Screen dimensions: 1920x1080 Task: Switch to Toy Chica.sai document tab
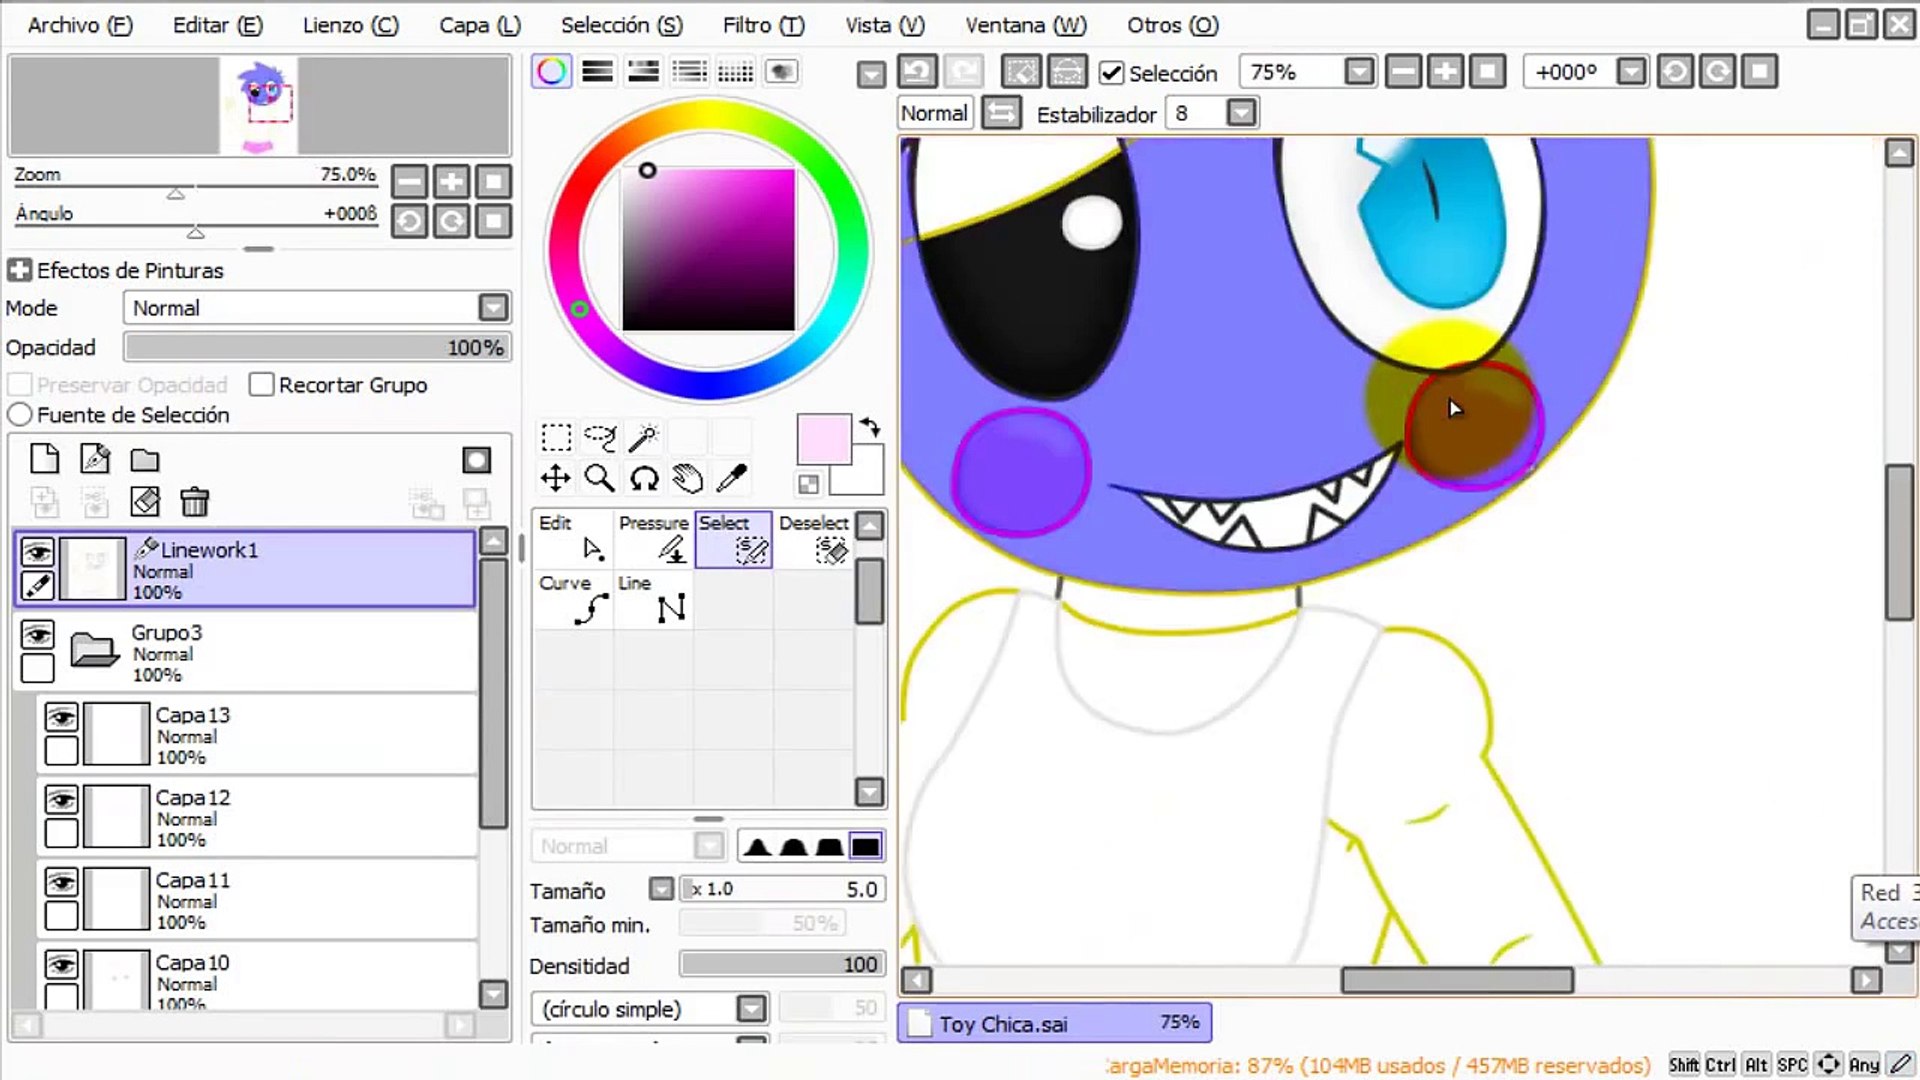pyautogui.click(x=1055, y=1023)
